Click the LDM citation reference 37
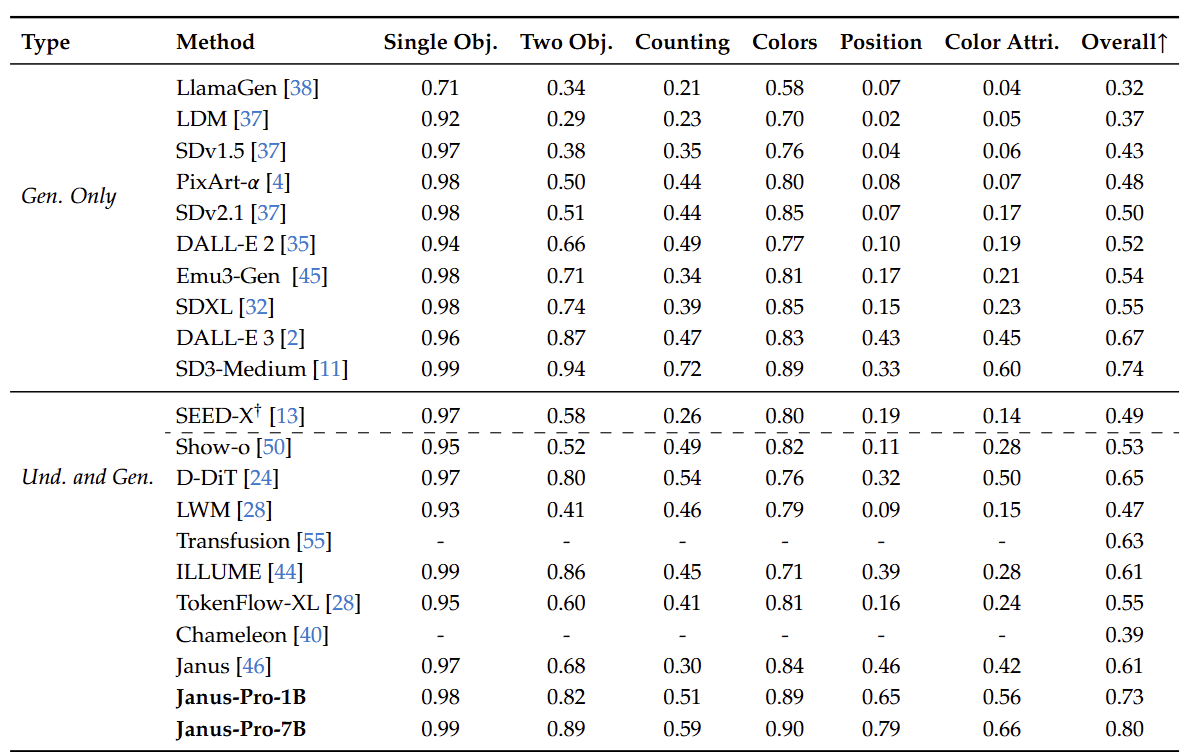 click(x=251, y=120)
